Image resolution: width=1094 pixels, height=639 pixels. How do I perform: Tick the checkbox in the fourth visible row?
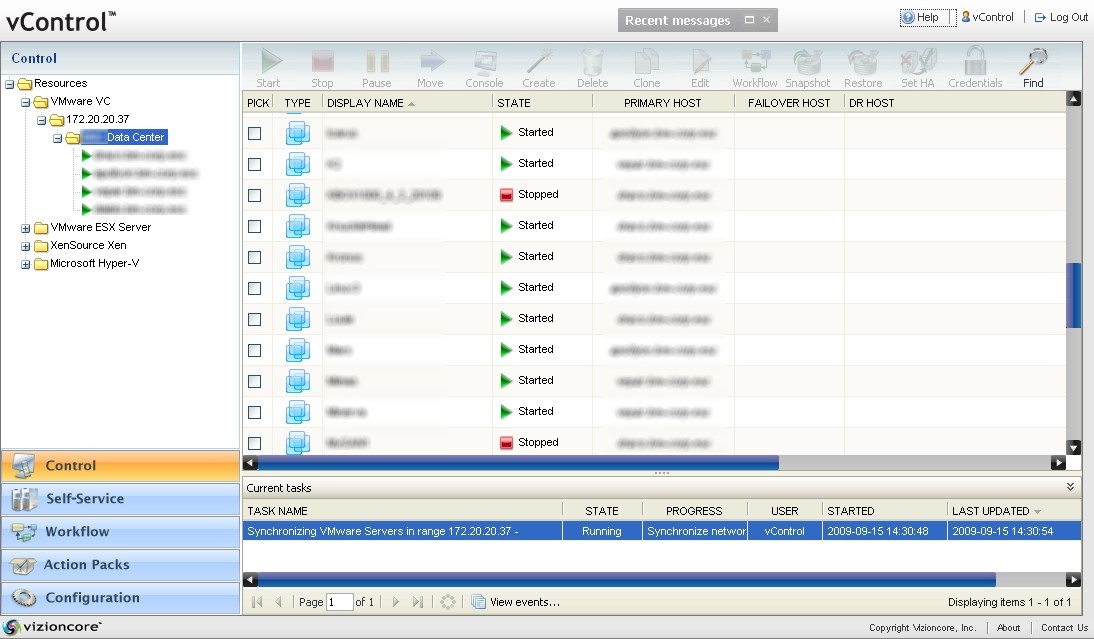coord(255,226)
